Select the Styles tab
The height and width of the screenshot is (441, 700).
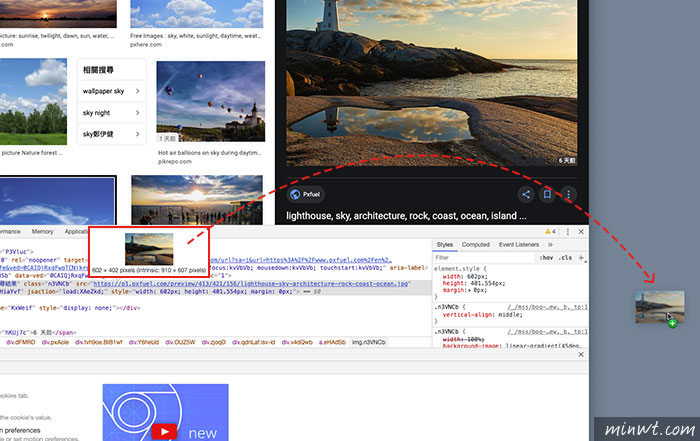click(444, 245)
